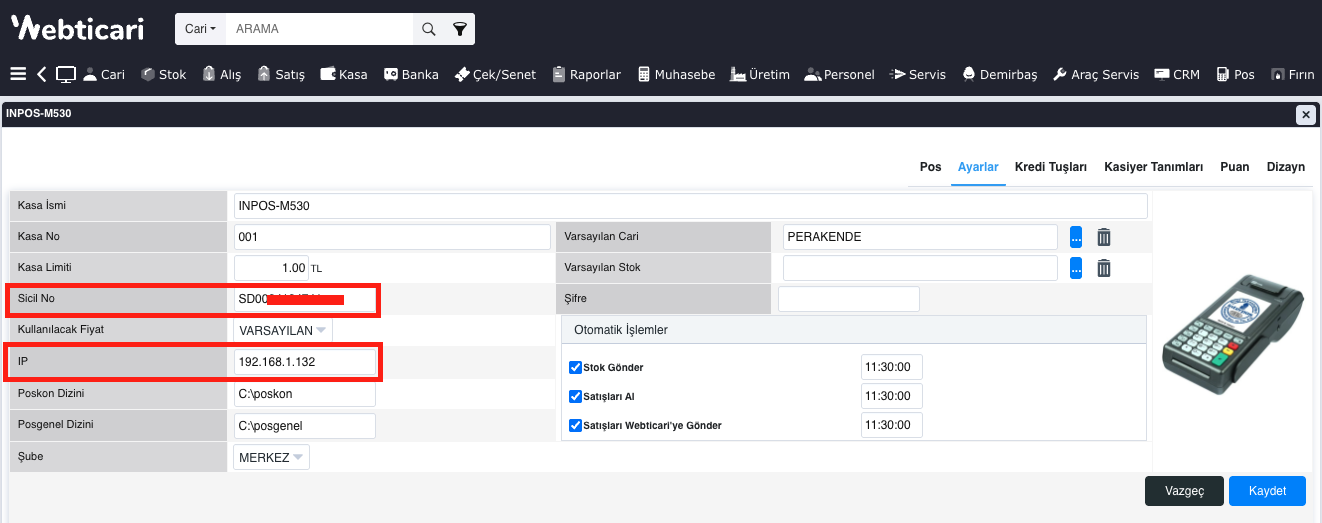
Task: Click the Vazgeç button
Action: coord(1184,491)
